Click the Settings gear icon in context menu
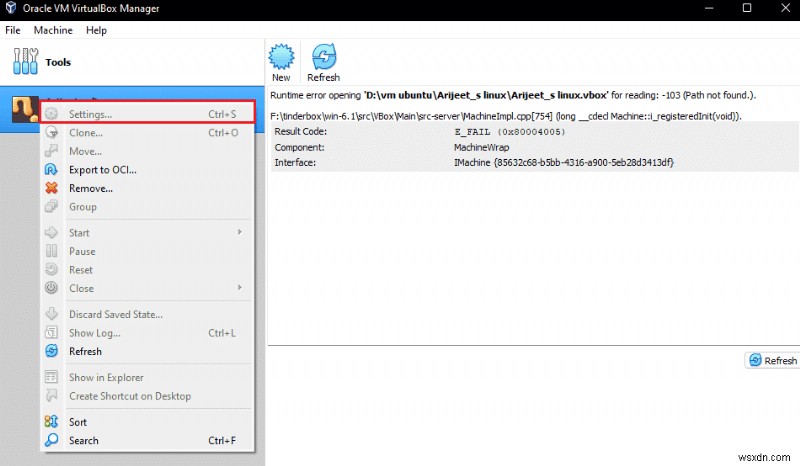The image size is (800, 466). click(x=51, y=114)
